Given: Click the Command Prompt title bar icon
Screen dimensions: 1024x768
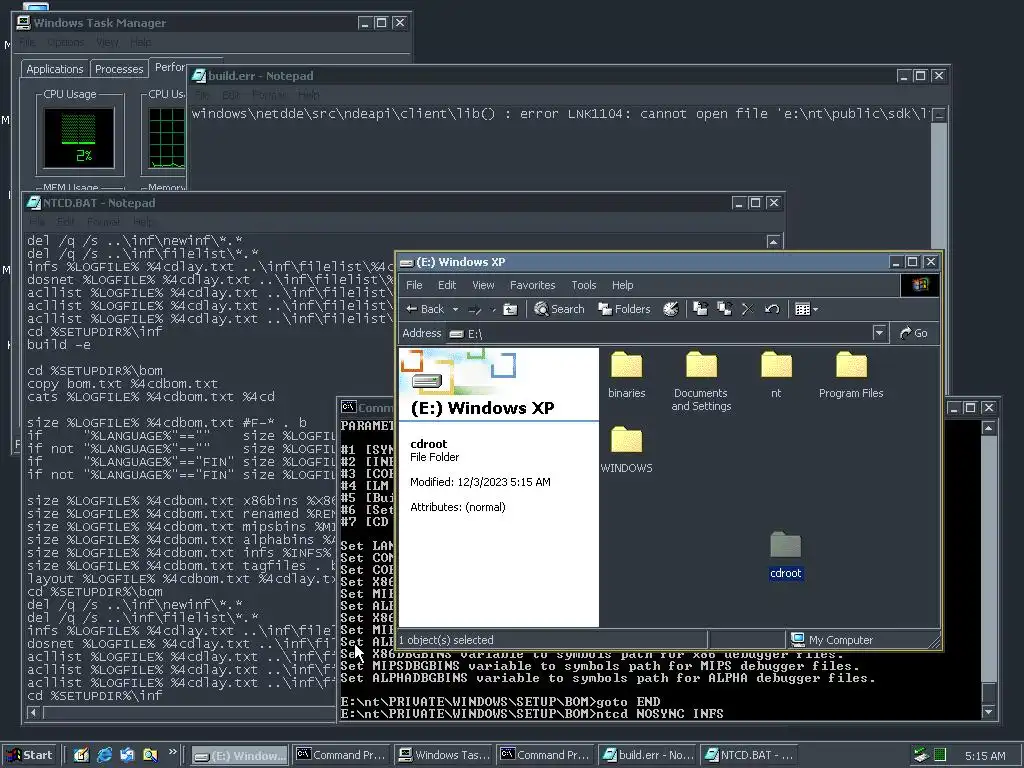Looking at the screenshot, I should click(x=348, y=407).
